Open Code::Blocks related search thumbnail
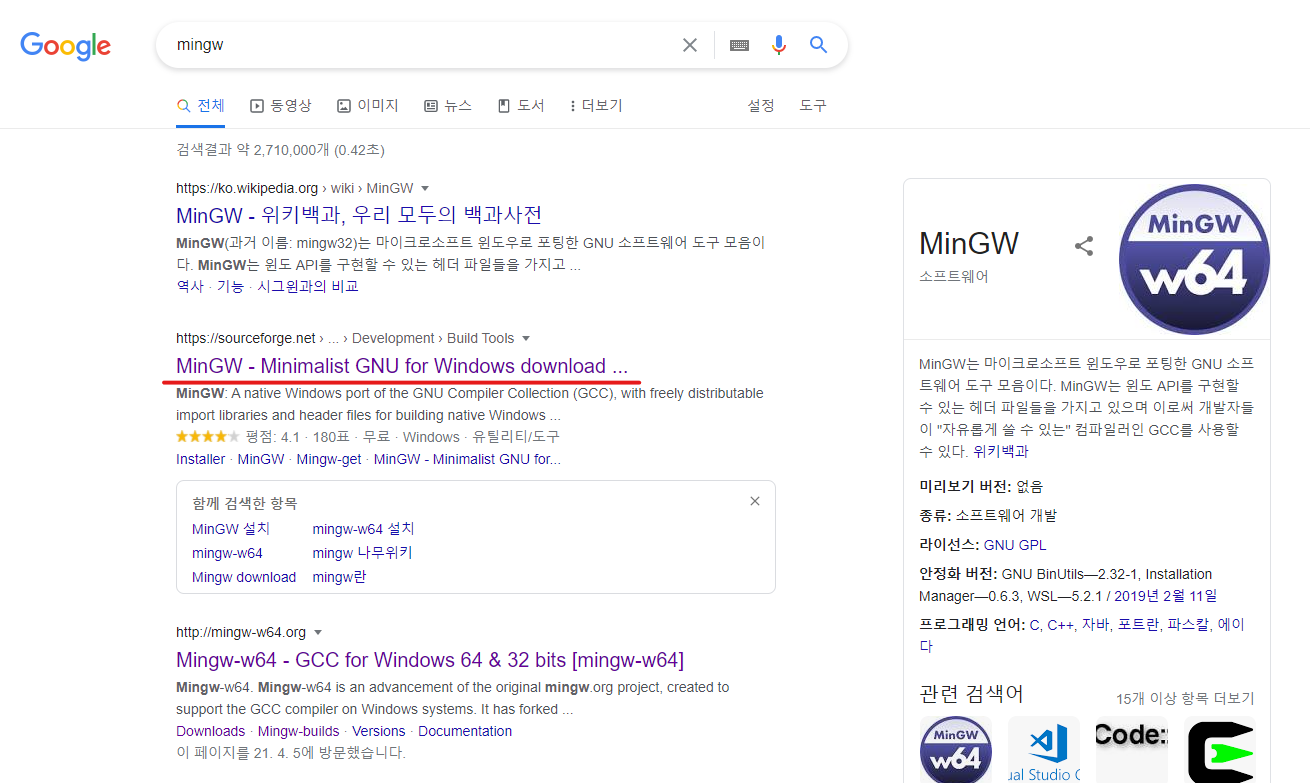This screenshot has width=1310, height=783. [1132, 749]
